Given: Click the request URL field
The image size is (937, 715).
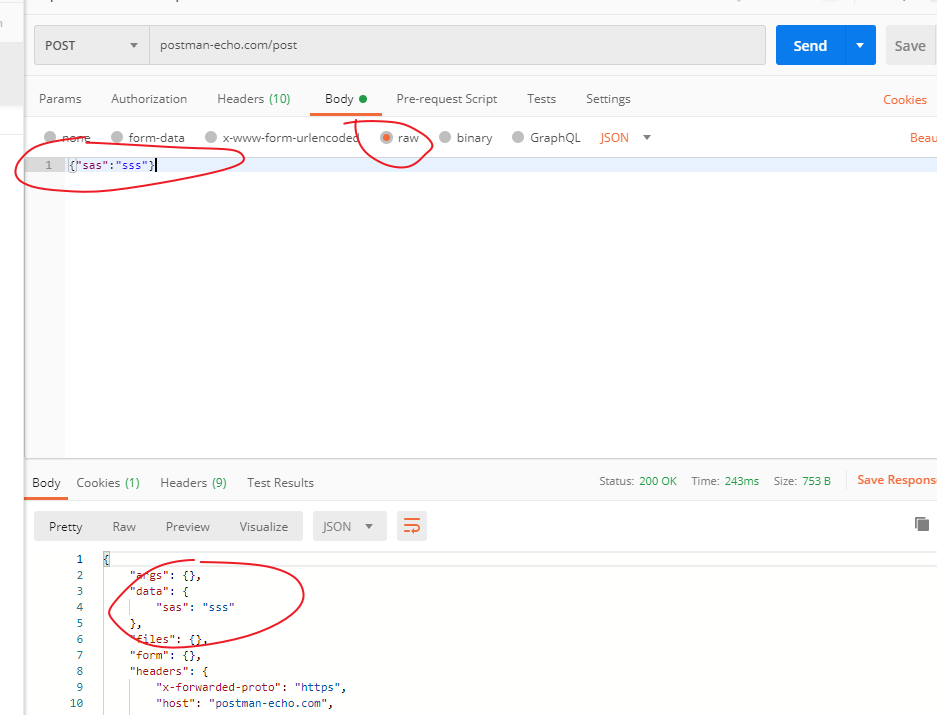Looking at the screenshot, I should click(457, 45).
